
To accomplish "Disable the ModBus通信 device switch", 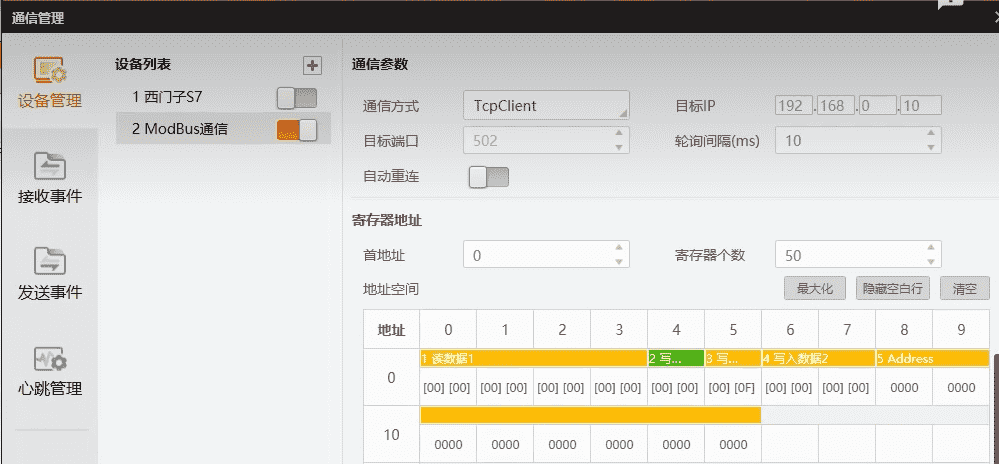I will tap(297, 129).
